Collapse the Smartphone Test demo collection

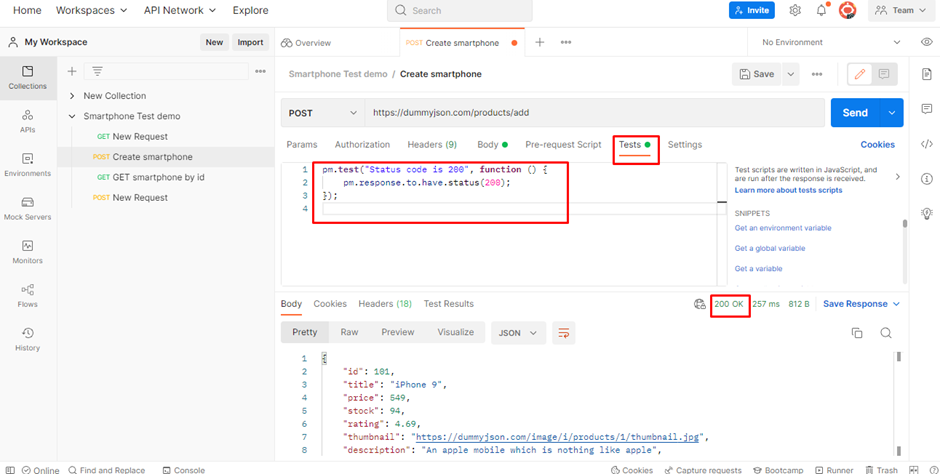pos(72,116)
